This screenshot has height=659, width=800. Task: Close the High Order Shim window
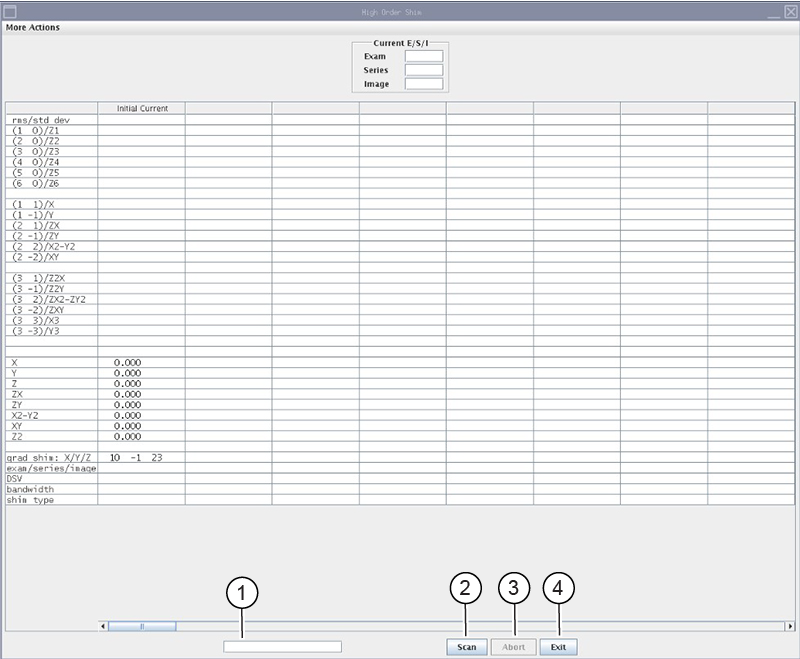click(x=789, y=11)
